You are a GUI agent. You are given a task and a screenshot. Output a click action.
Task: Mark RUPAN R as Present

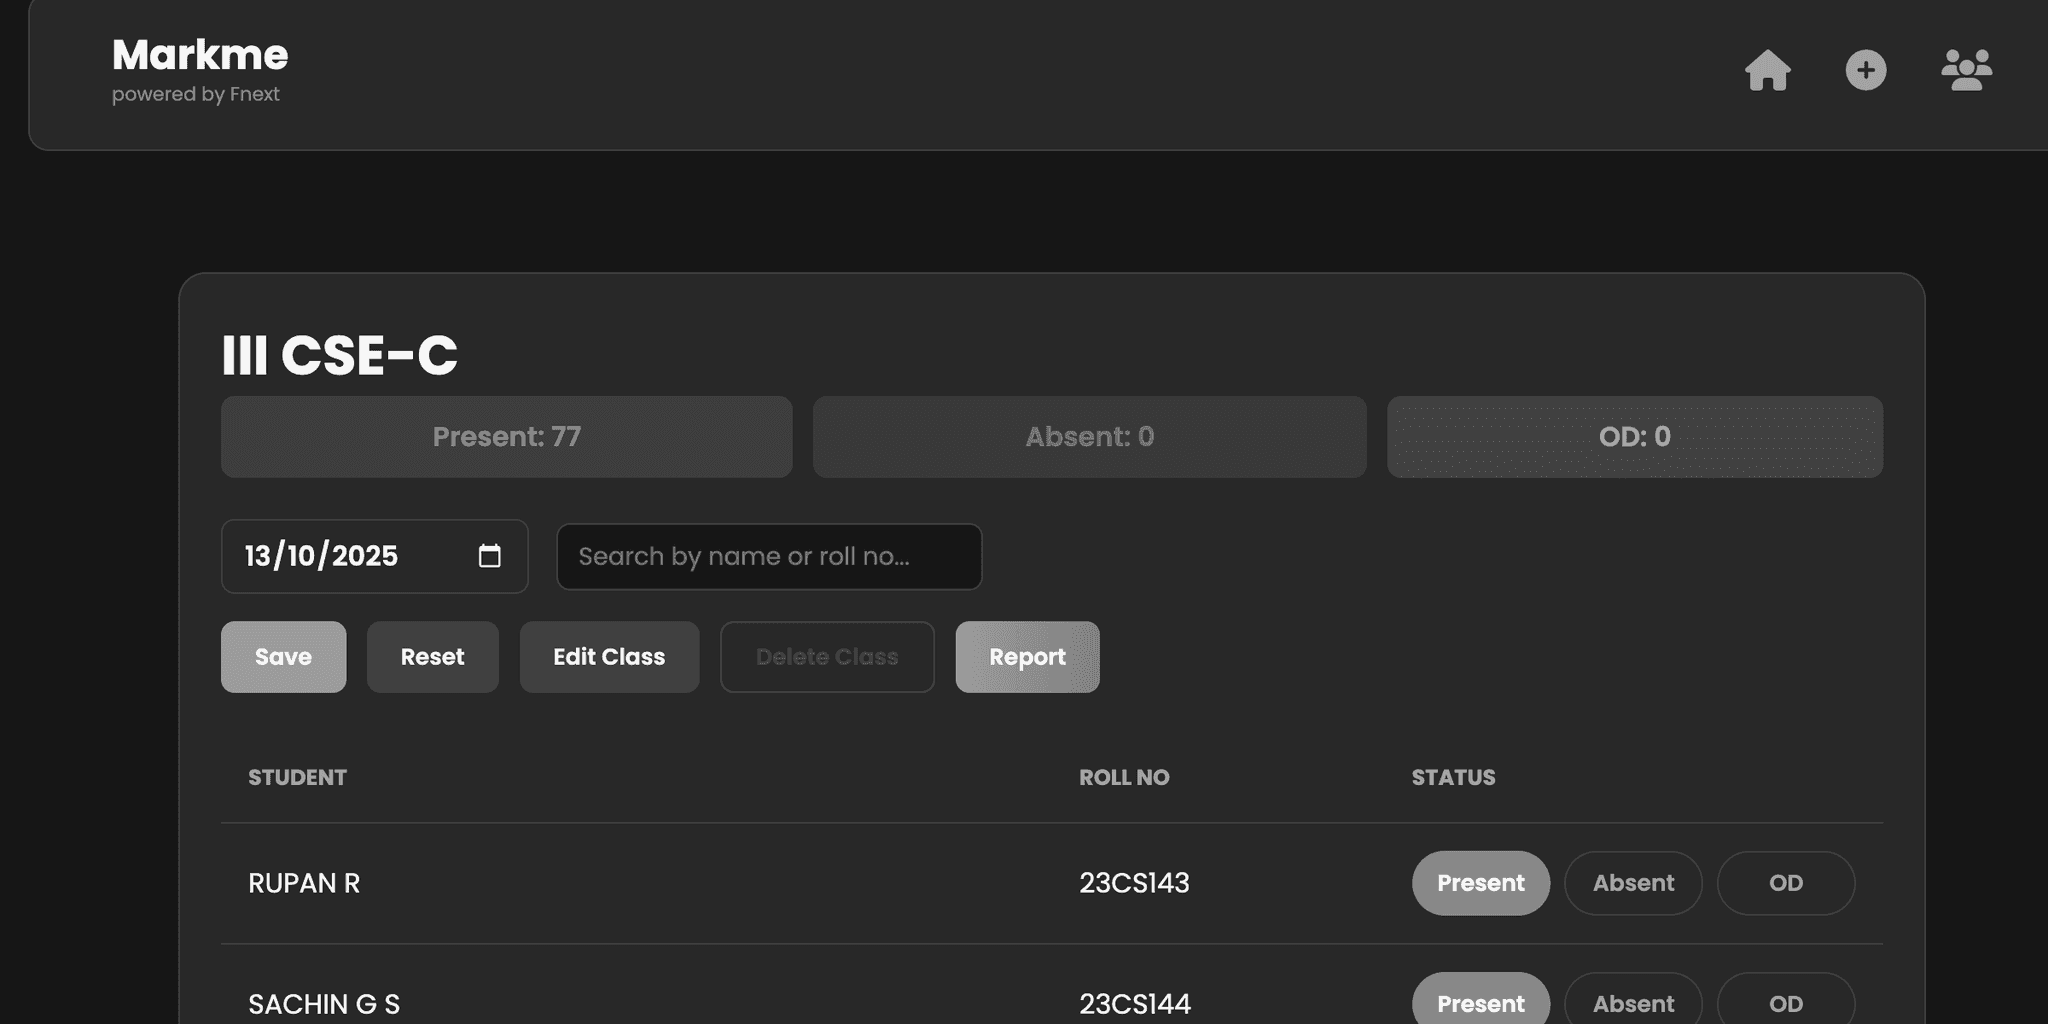coord(1481,883)
